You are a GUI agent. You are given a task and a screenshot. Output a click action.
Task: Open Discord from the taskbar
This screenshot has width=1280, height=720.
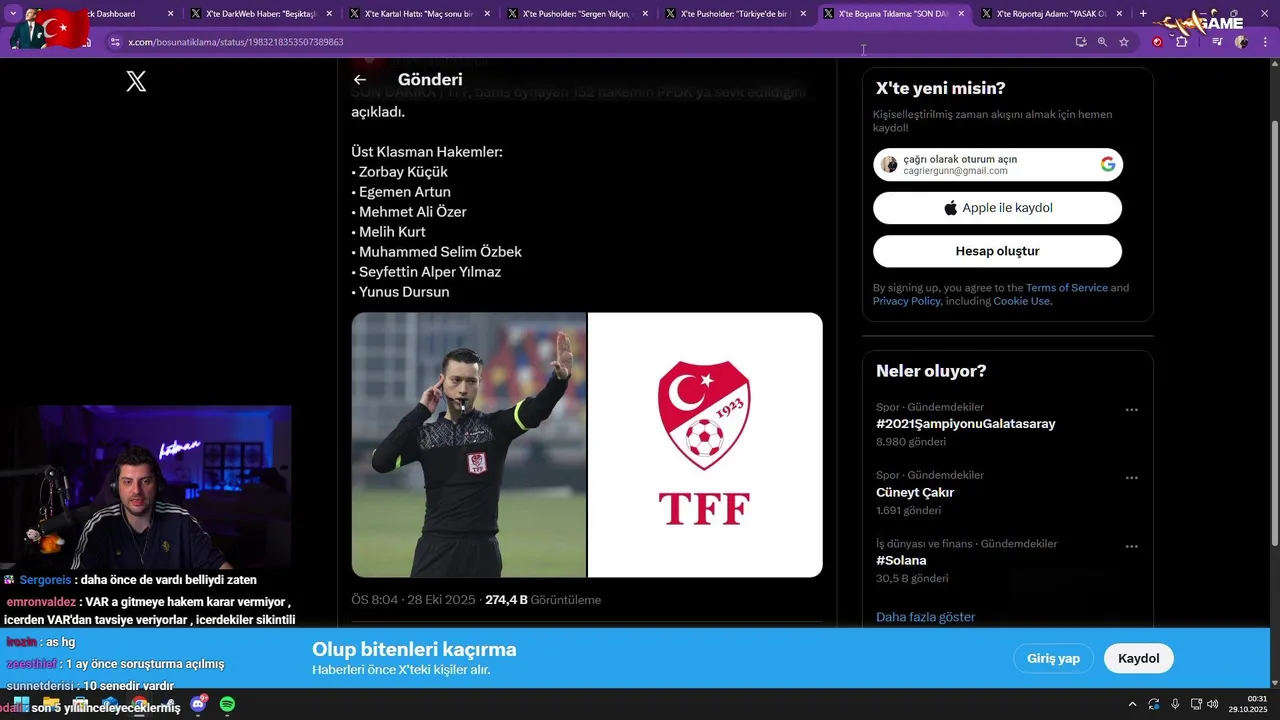(198, 704)
